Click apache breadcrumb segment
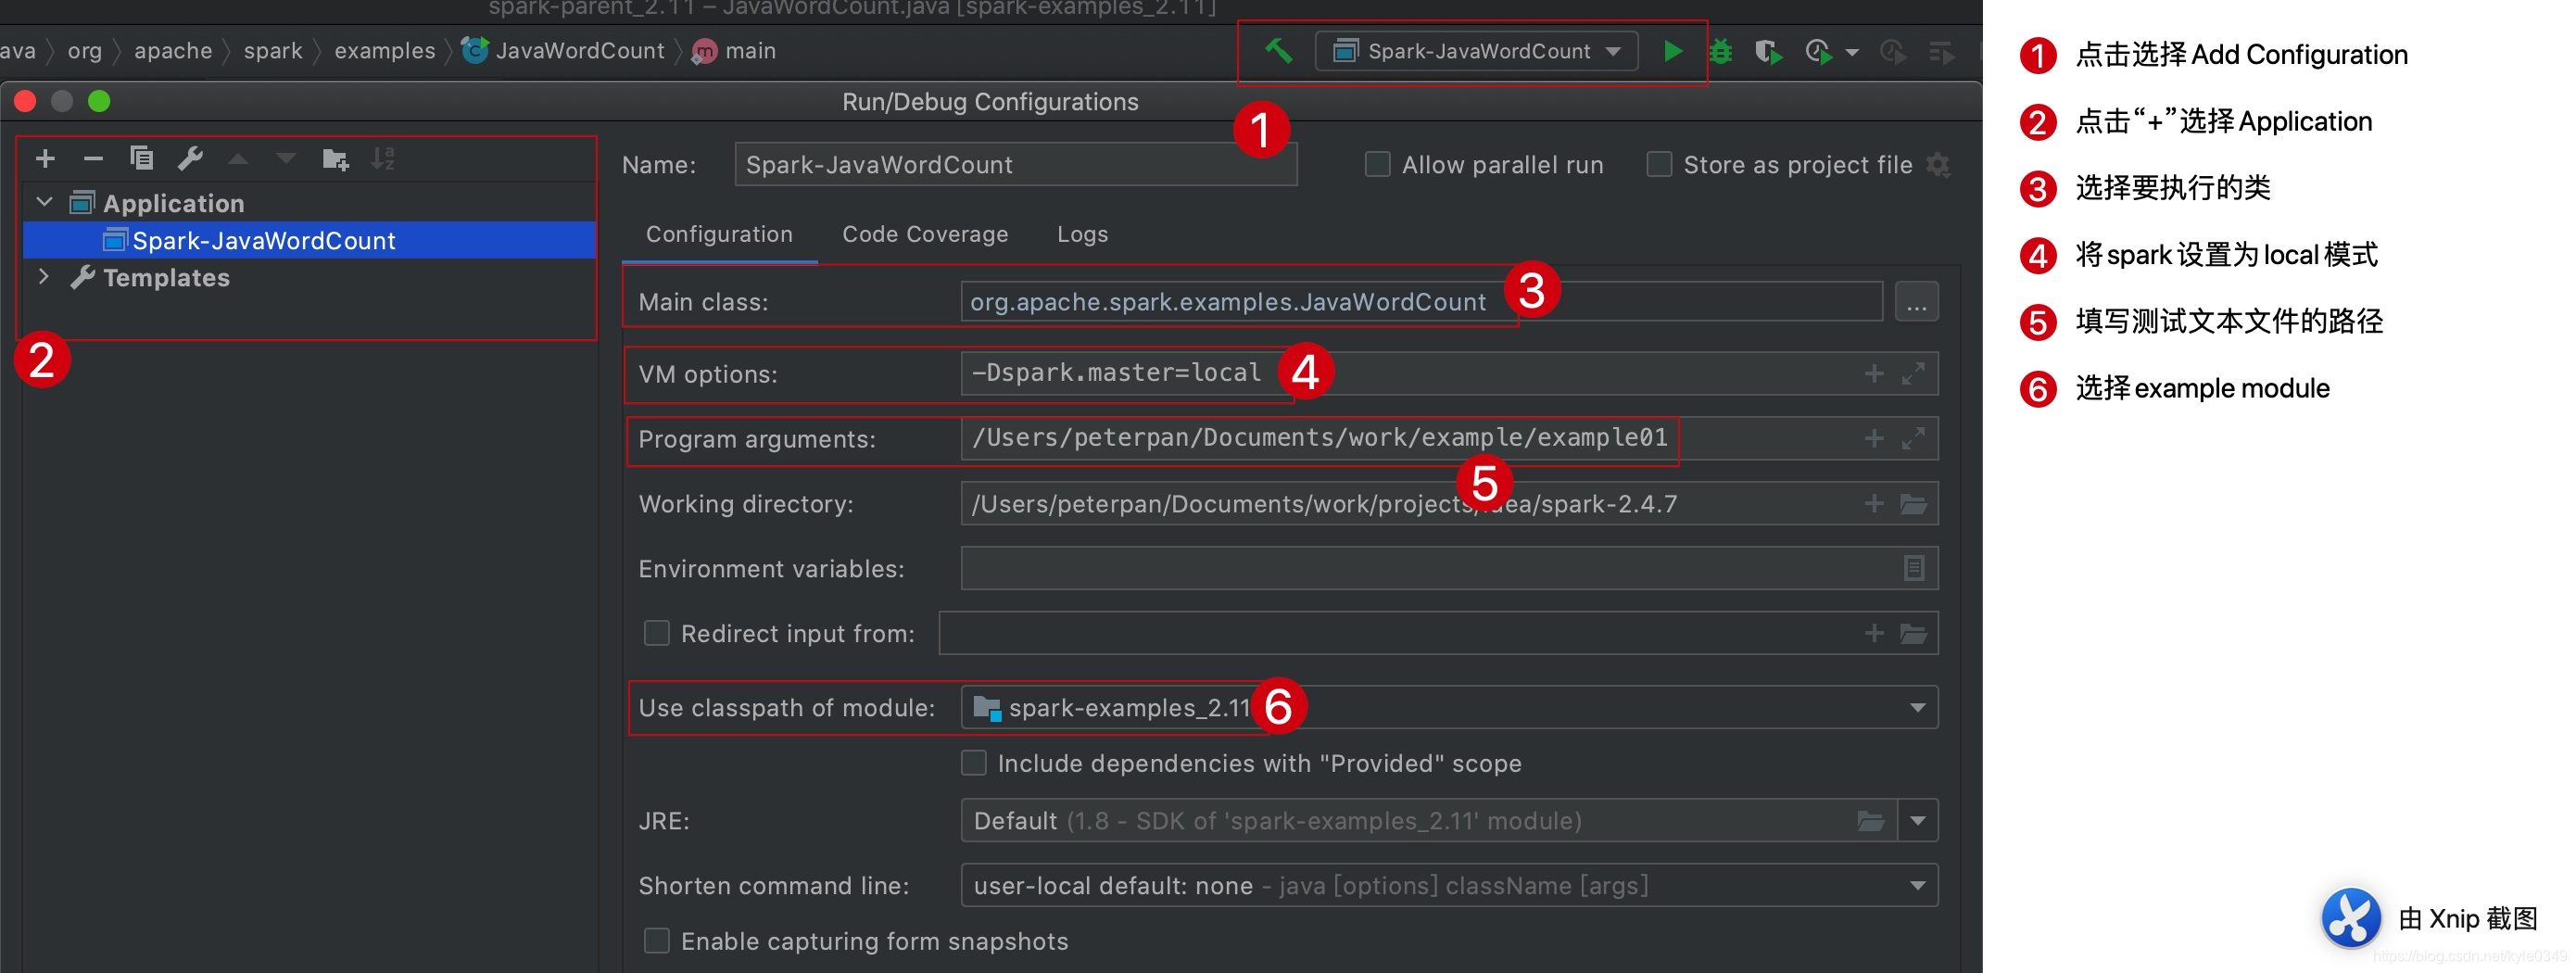The image size is (2576, 973). click(173, 51)
